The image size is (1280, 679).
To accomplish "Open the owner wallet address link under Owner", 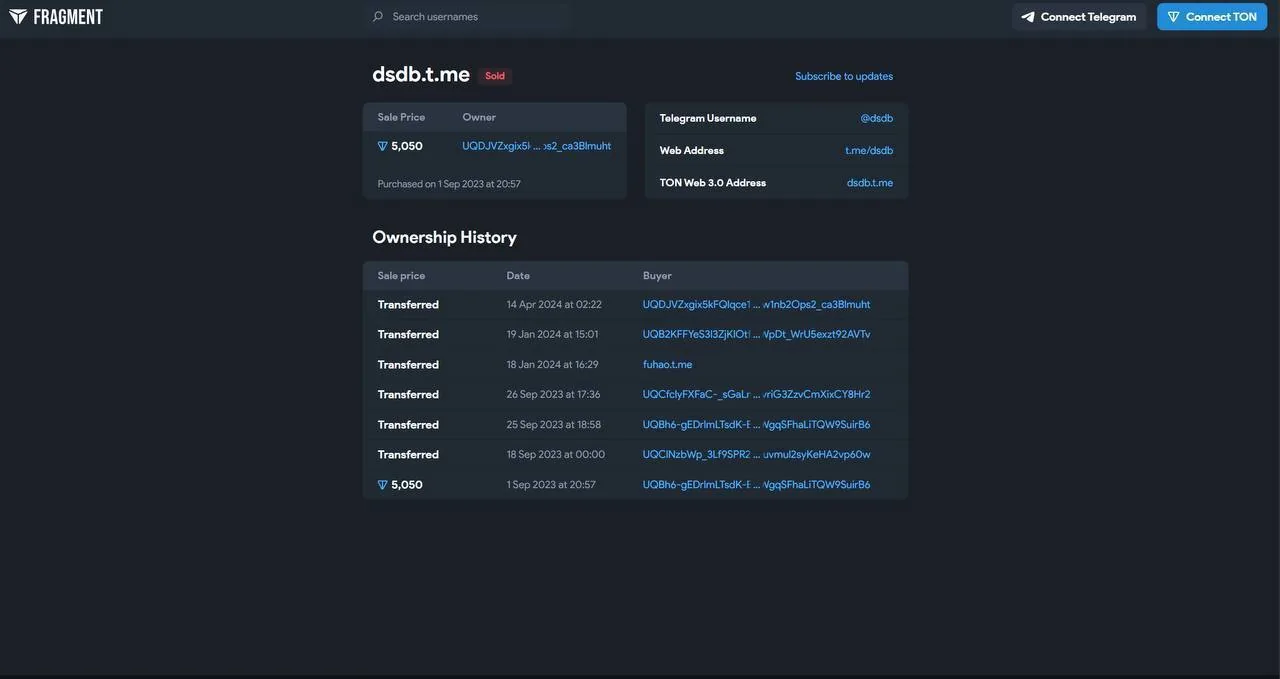I will [537, 146].
